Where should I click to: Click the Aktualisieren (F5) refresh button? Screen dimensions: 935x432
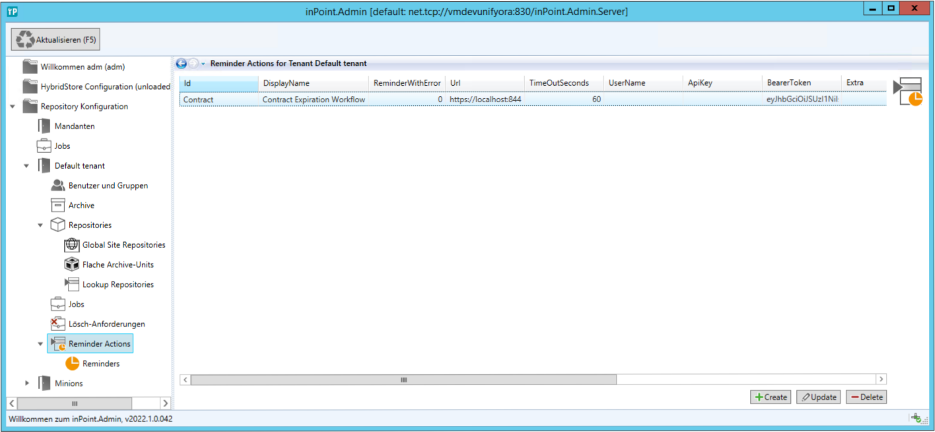56,40
